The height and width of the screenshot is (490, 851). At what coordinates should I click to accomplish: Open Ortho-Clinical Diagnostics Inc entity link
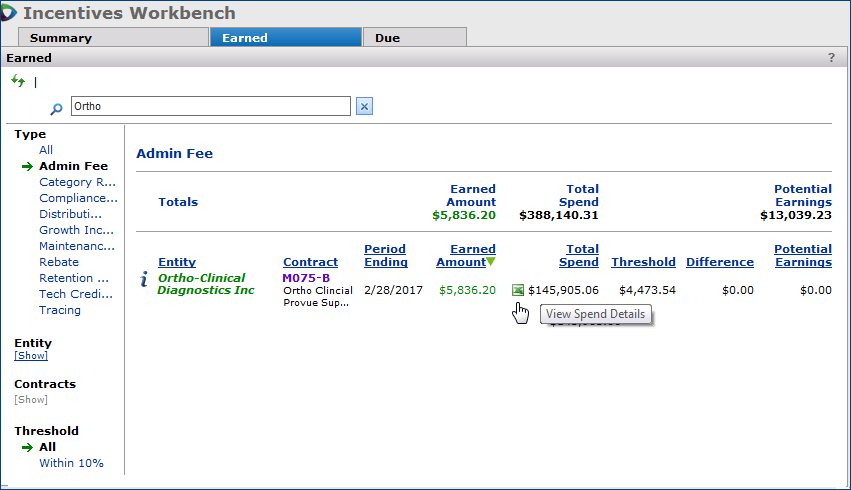pos(206,284)
